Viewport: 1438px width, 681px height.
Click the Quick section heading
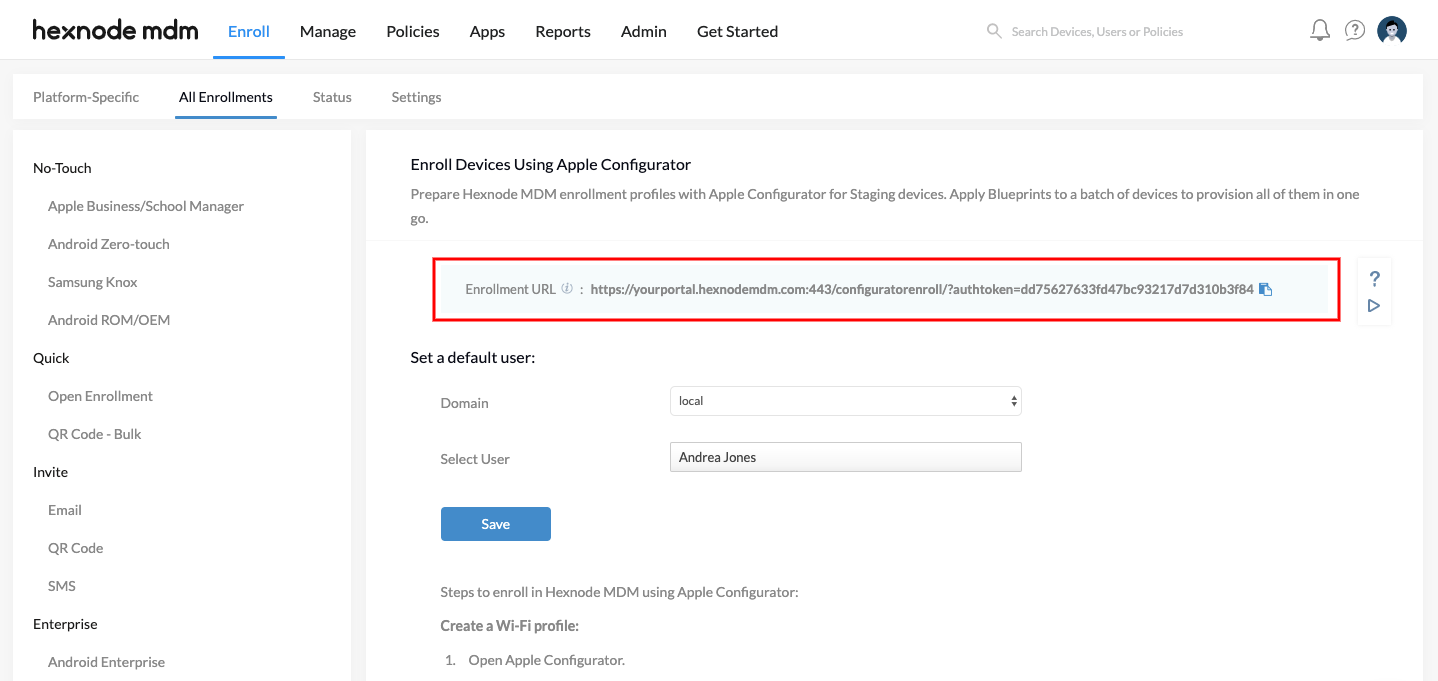[51, 358]
